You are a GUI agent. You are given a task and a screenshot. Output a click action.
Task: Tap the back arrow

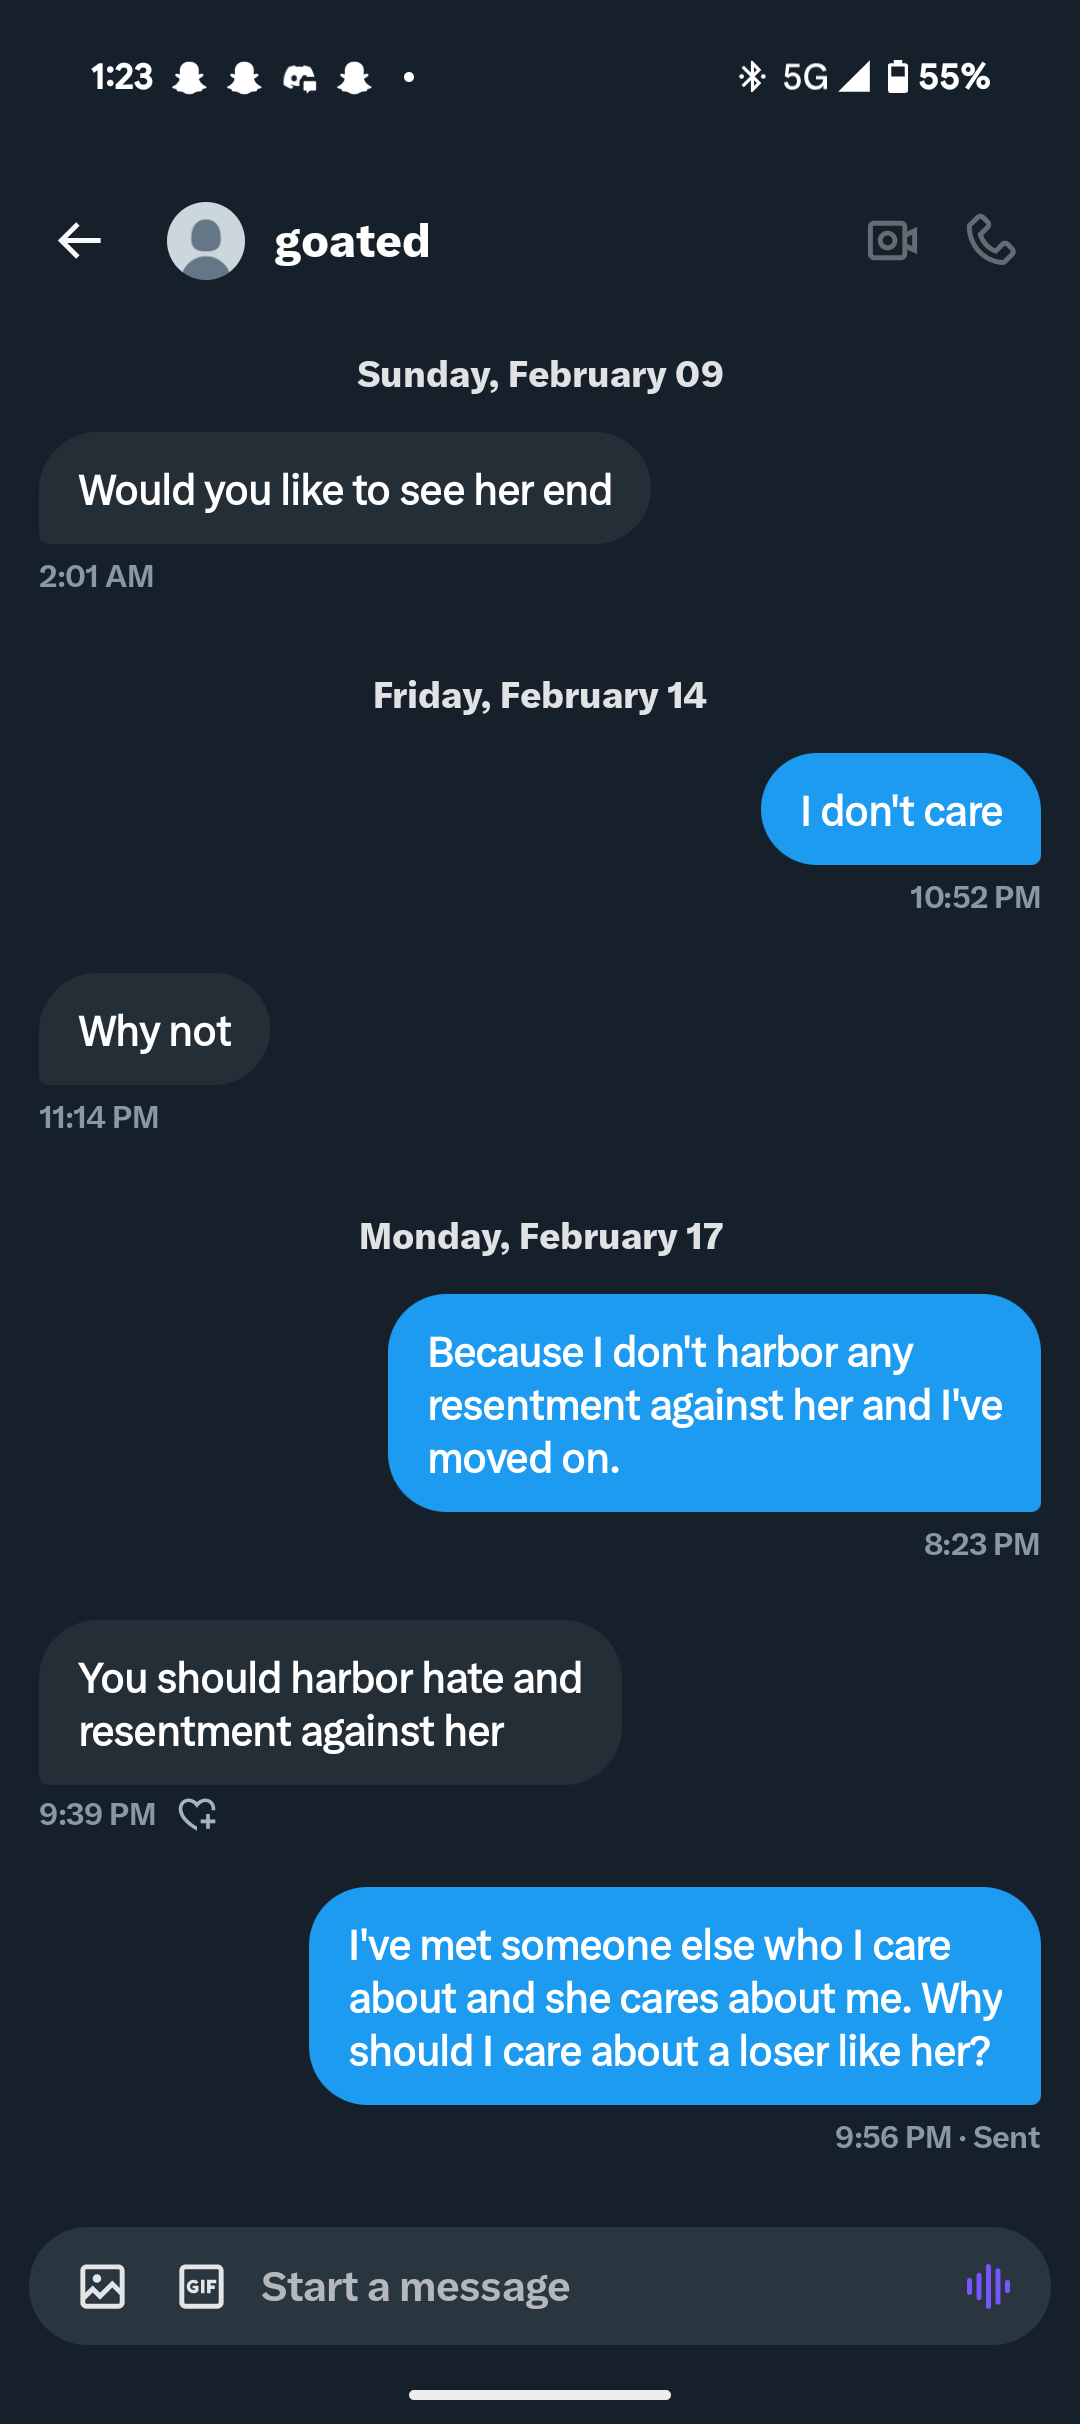click(80, 241)
